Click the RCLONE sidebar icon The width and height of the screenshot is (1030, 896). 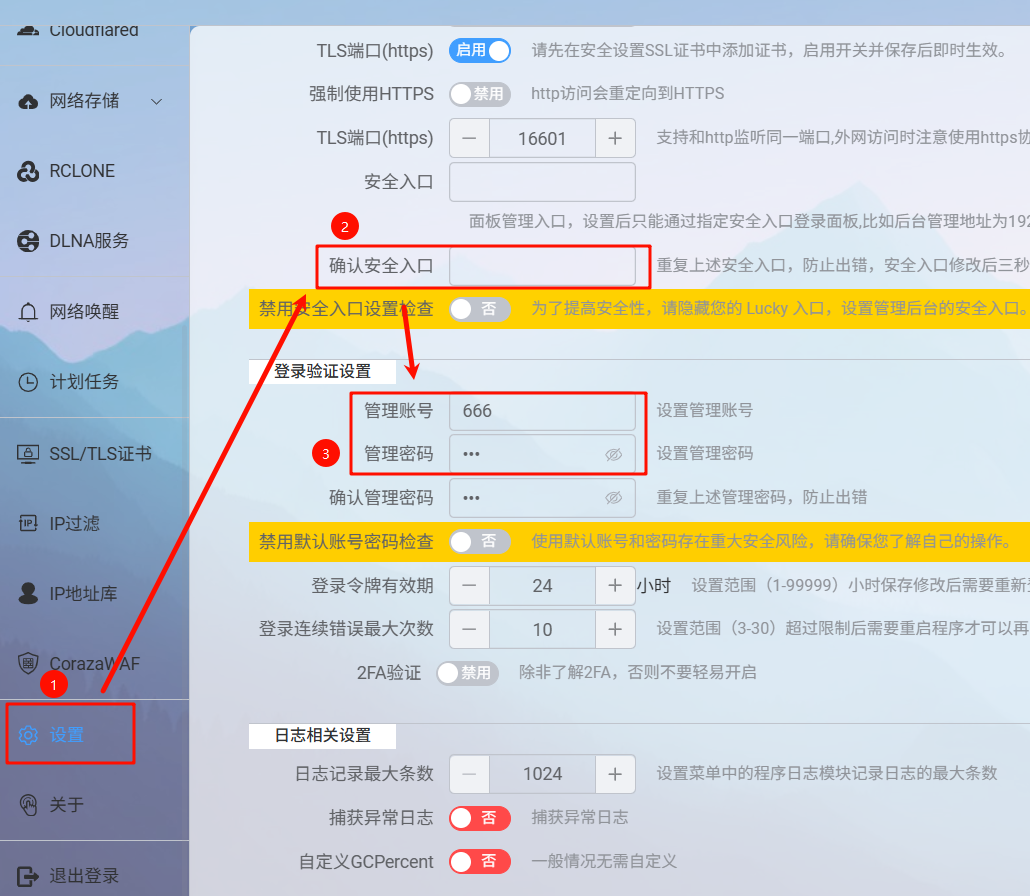click(x=29, y=172)
